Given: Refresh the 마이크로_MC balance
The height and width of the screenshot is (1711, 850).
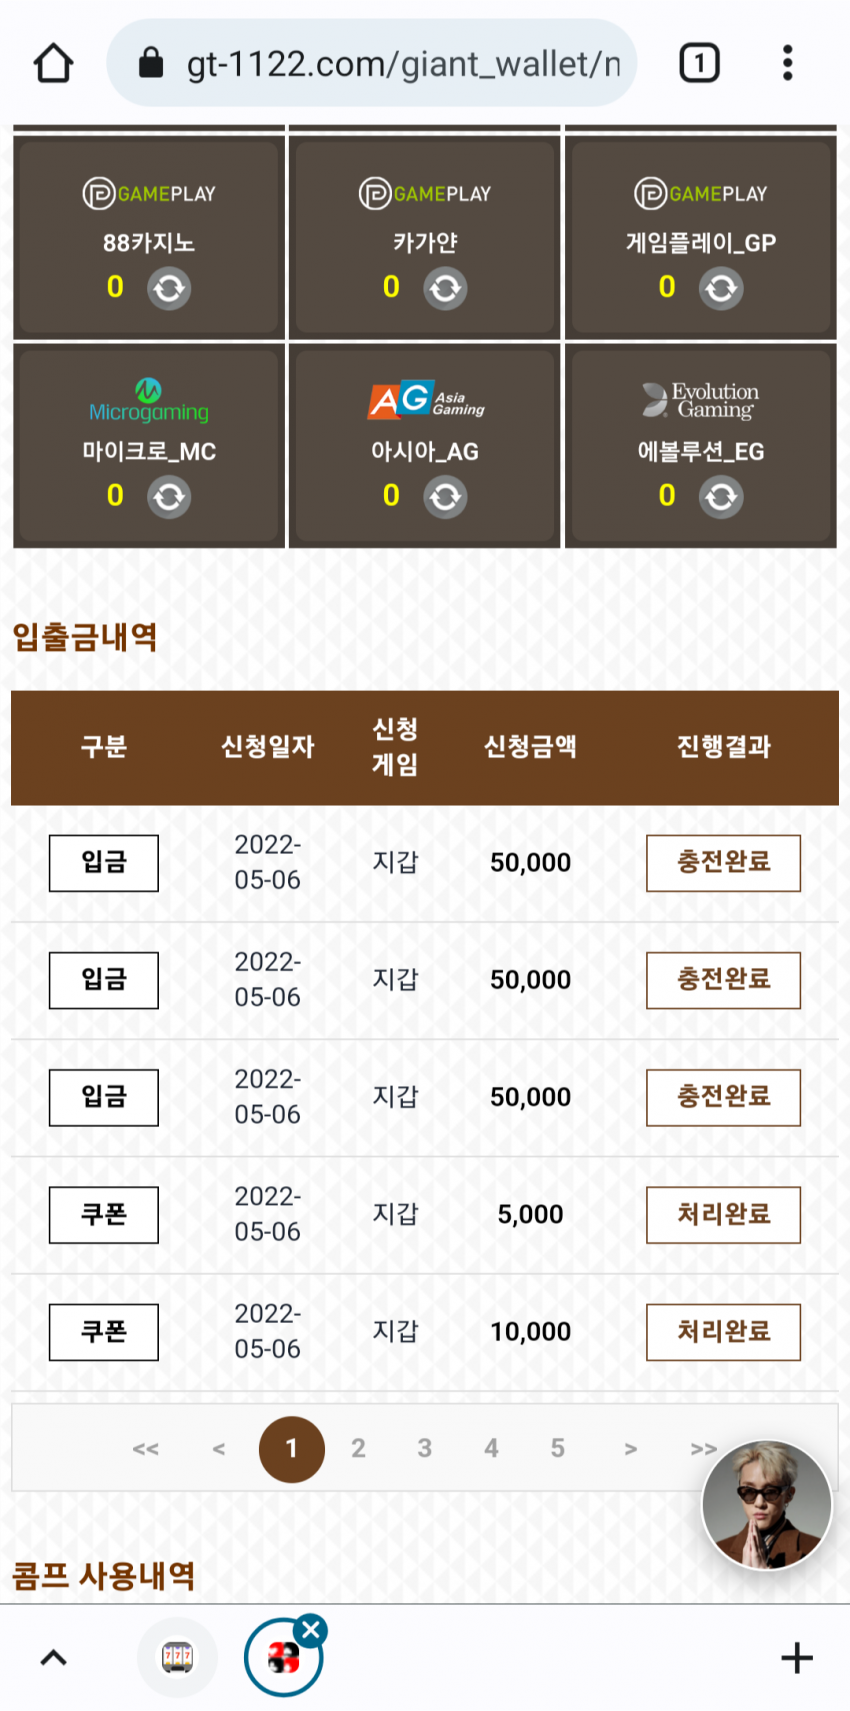Looking at the screenshot, I should (169, 497).
